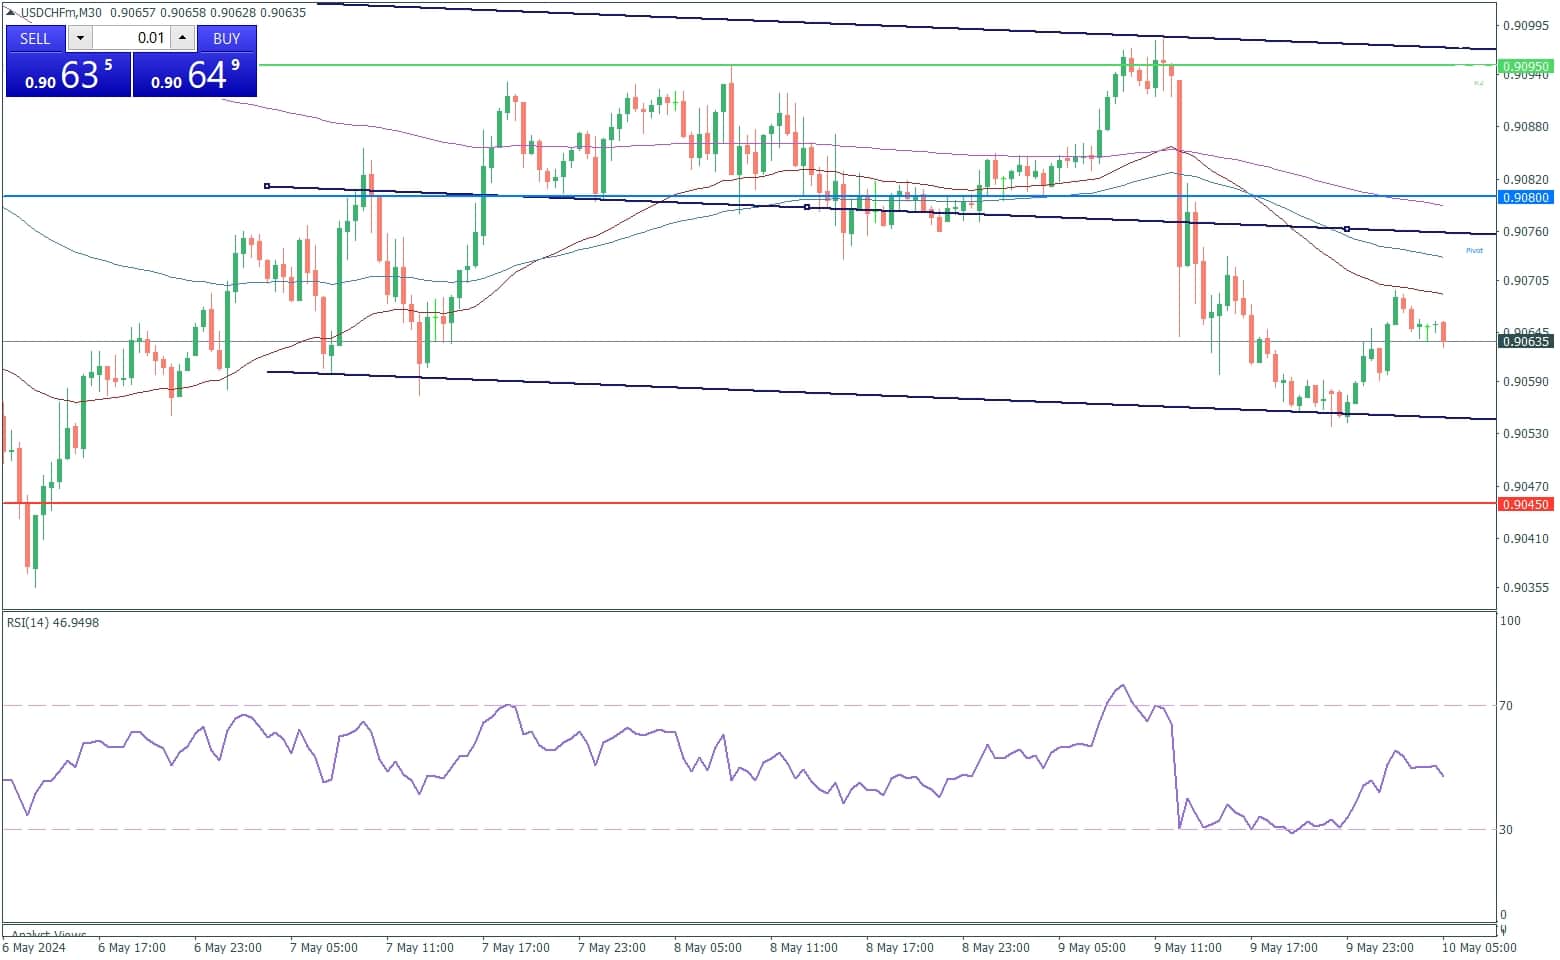Viewport: 1560px width, 960px height.
Task: Increase lot volume with the up arrow
Action: 182,38
